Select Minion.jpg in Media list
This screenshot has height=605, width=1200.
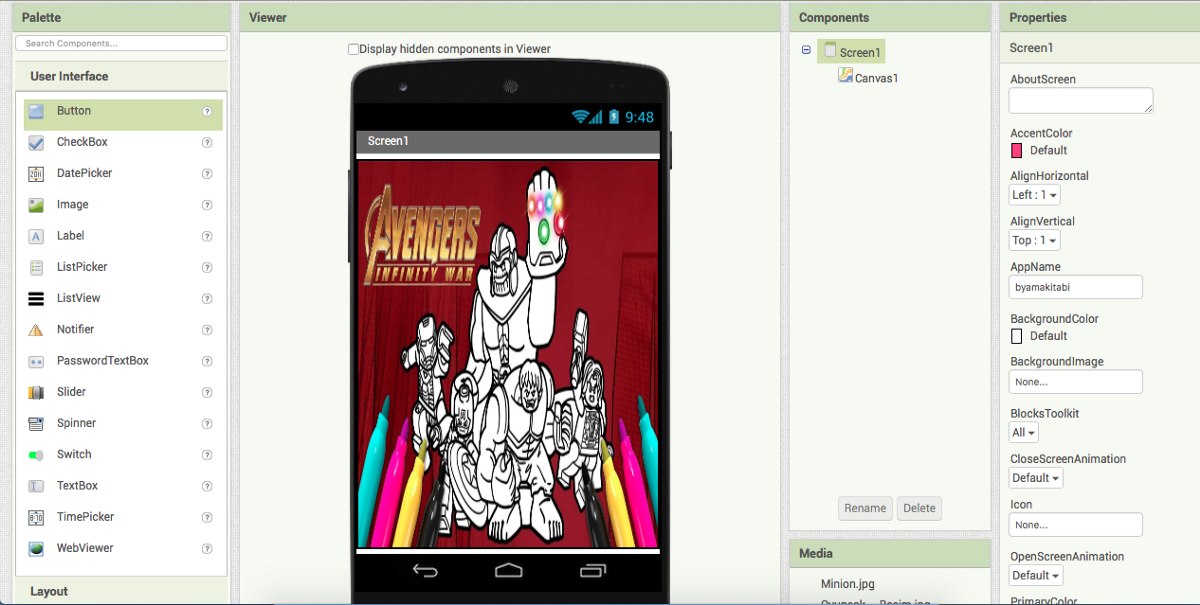pyautogui.click(x=847, y=584)
